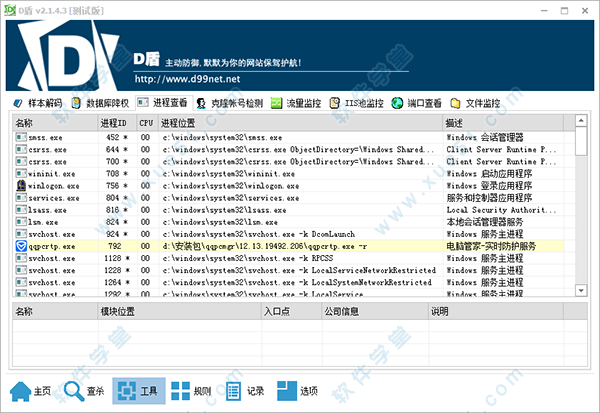Open the 流量监控 tab
The height and width of the screenshot is (413, 600).
click(x=296, y=103)
